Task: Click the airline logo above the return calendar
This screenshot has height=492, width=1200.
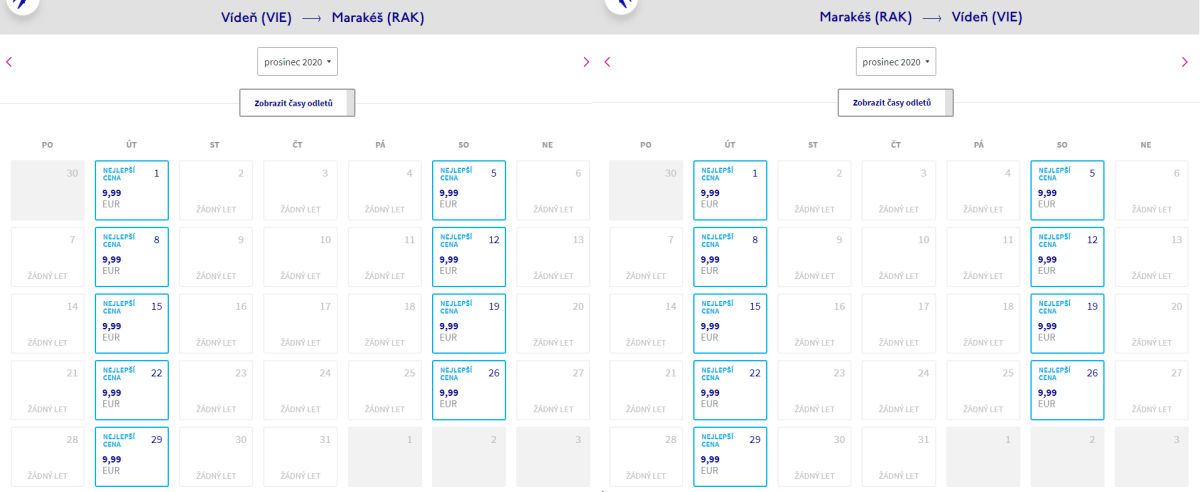Action: click(620, 5)
